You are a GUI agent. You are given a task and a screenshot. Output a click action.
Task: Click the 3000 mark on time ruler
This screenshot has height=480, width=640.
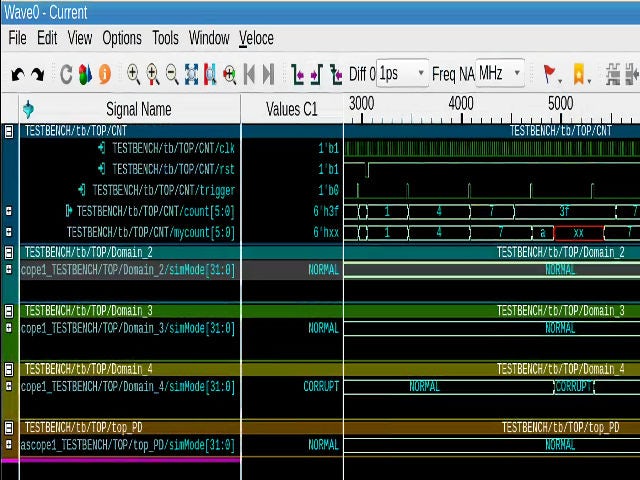(x=362, y=104)
